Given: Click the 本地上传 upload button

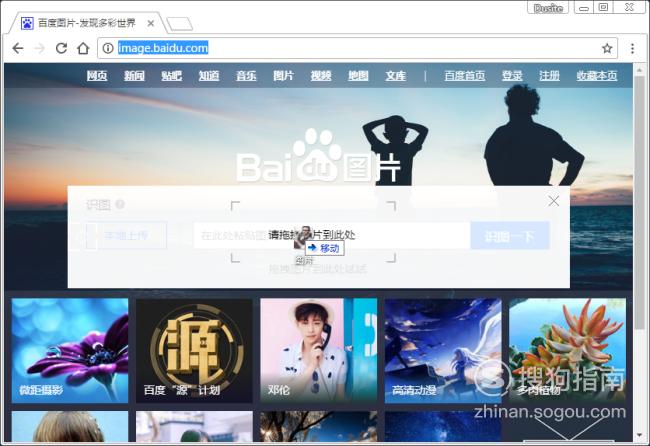Looking at the screenshot, I should pos(126,235).
